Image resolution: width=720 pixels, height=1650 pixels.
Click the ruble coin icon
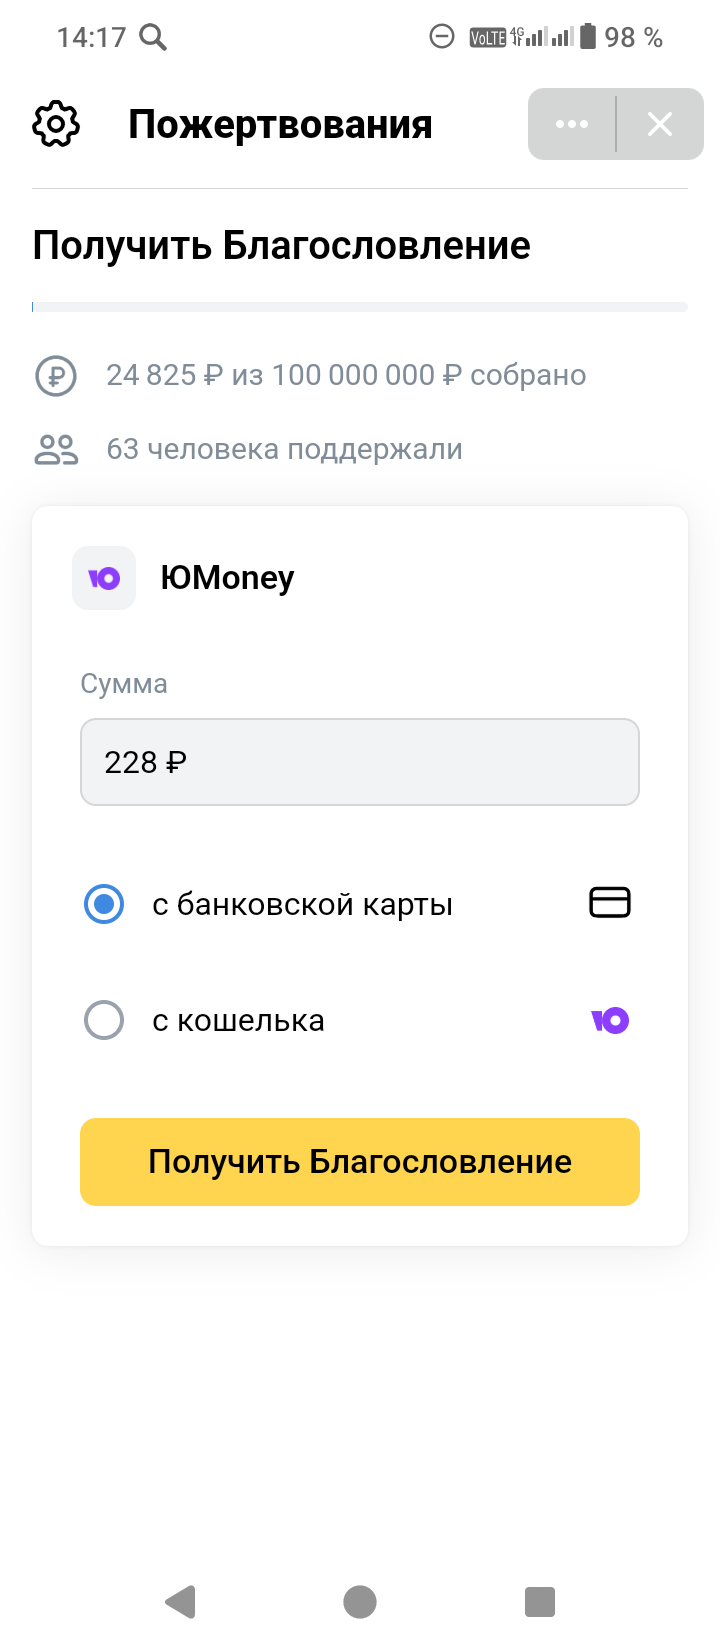[x=56, y=376]
